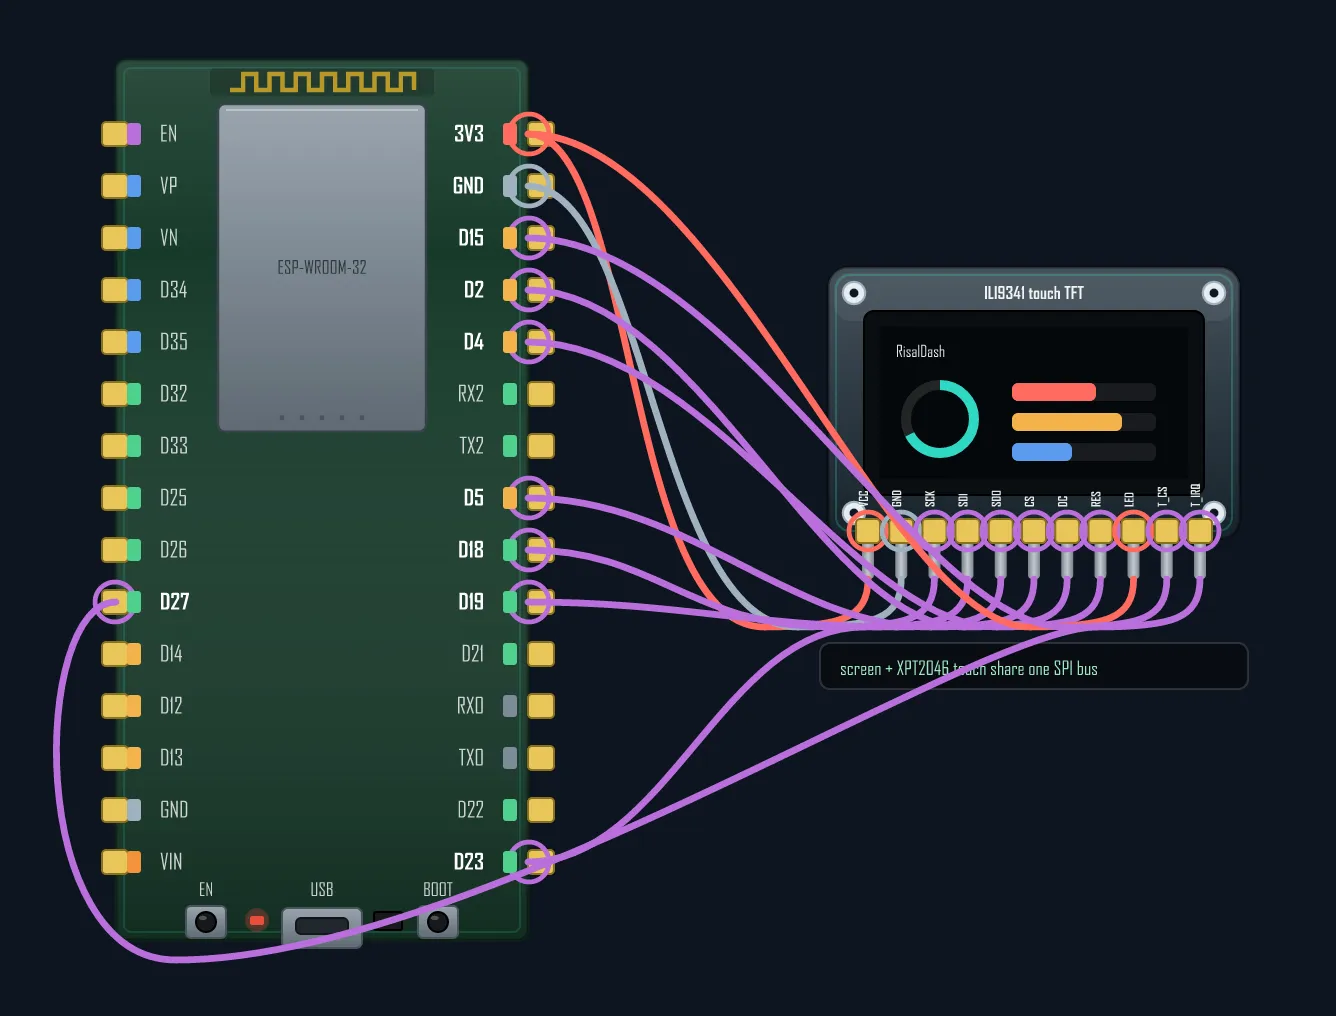Select the D19 pin pad
1336x1016 pixels.
[x=541, y=602]
